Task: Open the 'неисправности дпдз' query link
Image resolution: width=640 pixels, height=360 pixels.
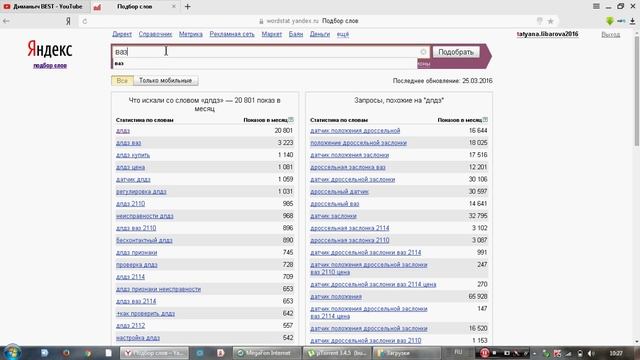Action: (144, 216)
